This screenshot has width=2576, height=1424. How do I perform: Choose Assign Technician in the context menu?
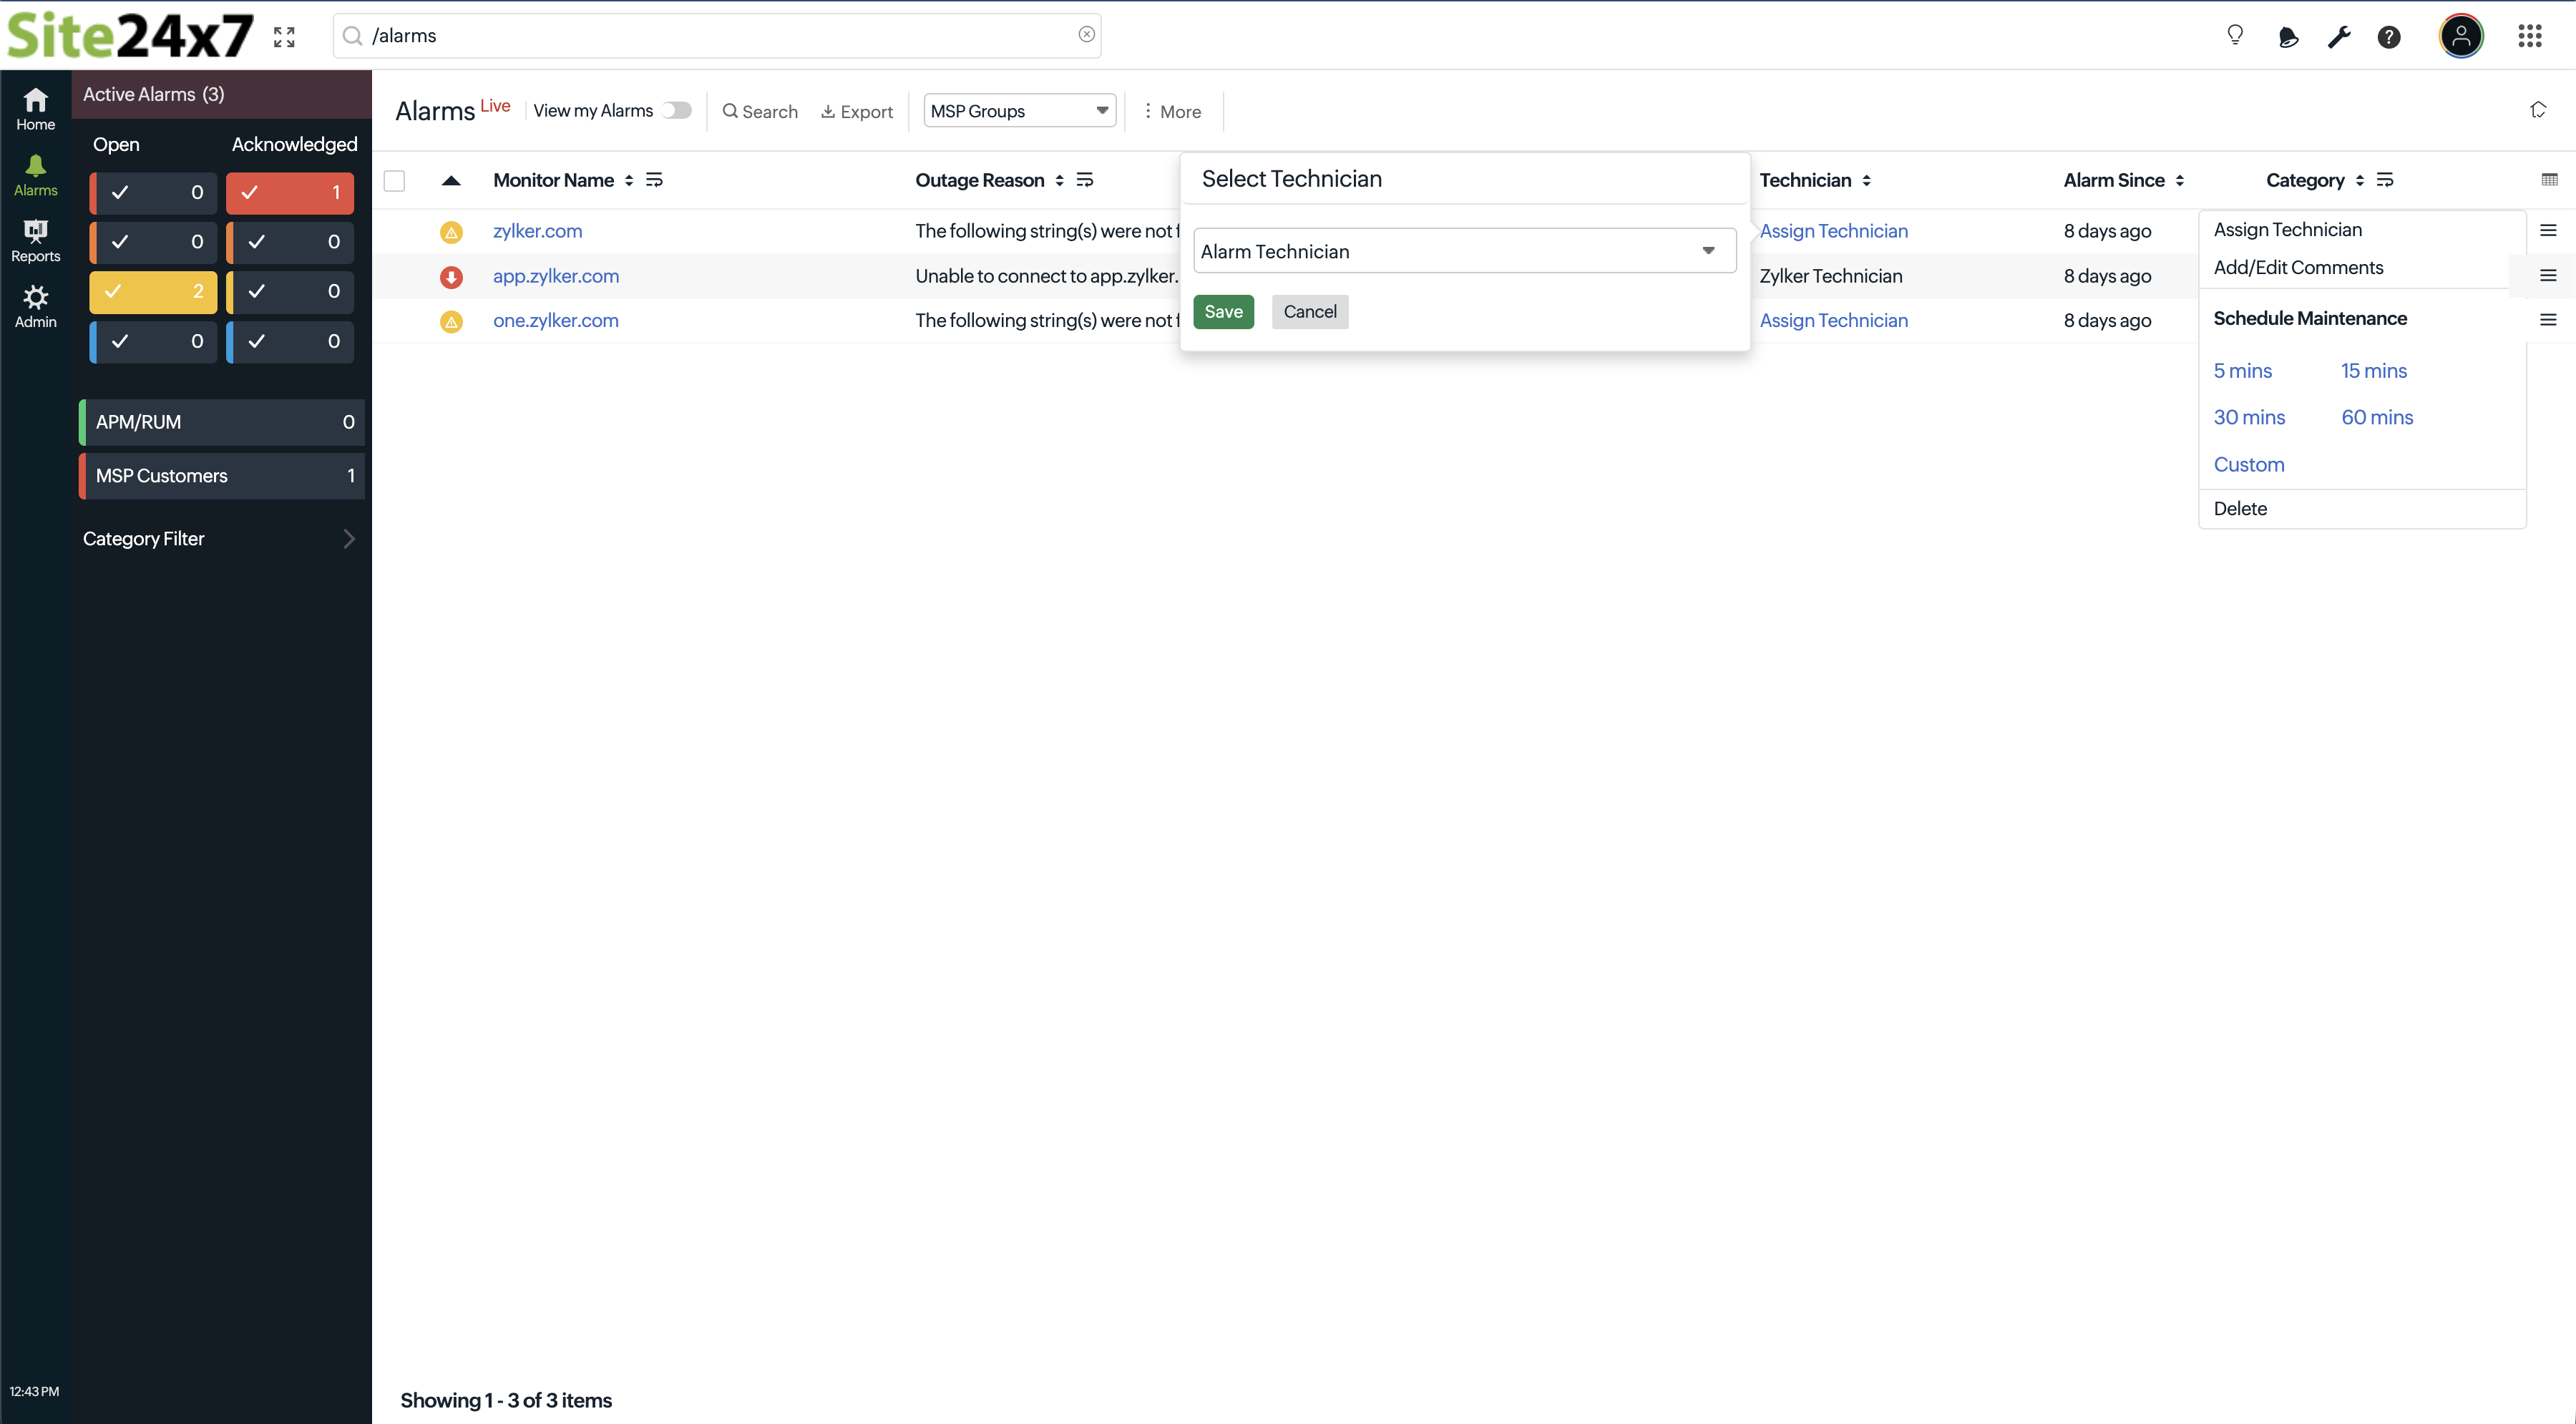point(2287,230)
